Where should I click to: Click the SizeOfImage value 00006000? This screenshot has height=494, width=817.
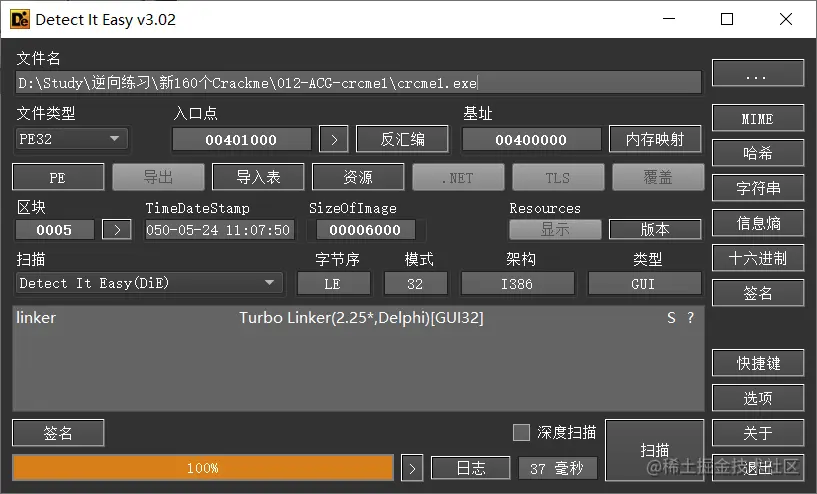point(365,229)
